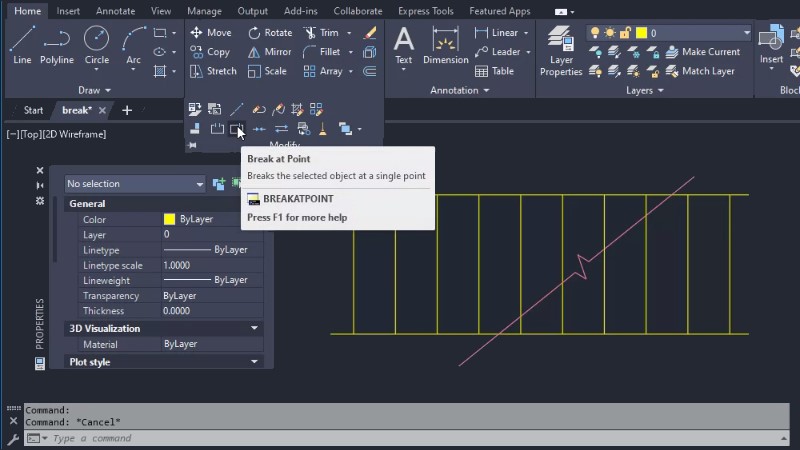This screenshot has height=450, width=800.
Task: Toggle layer 0 on/off lightbulb
Action: (x=595, y=33)
